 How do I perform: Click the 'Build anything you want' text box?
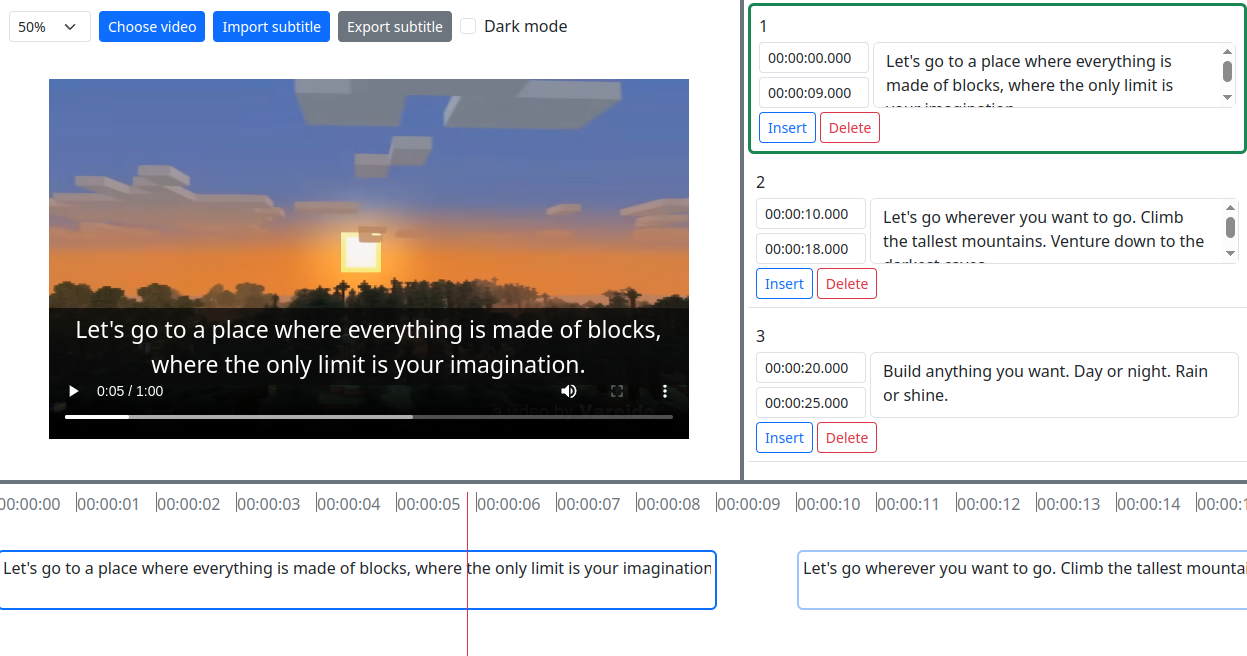1055,385
